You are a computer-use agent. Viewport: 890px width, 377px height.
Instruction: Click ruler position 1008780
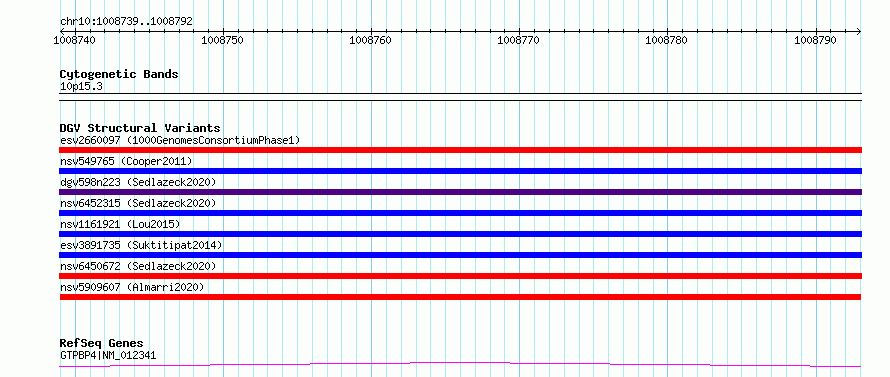[667, 40]
